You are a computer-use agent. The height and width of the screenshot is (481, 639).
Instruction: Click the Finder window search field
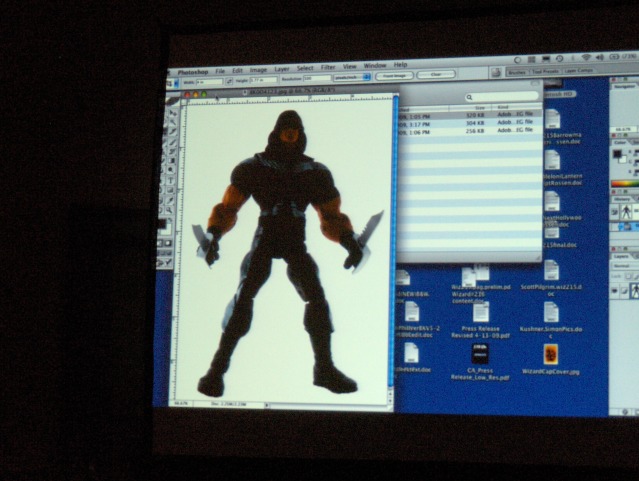[502, 97]
